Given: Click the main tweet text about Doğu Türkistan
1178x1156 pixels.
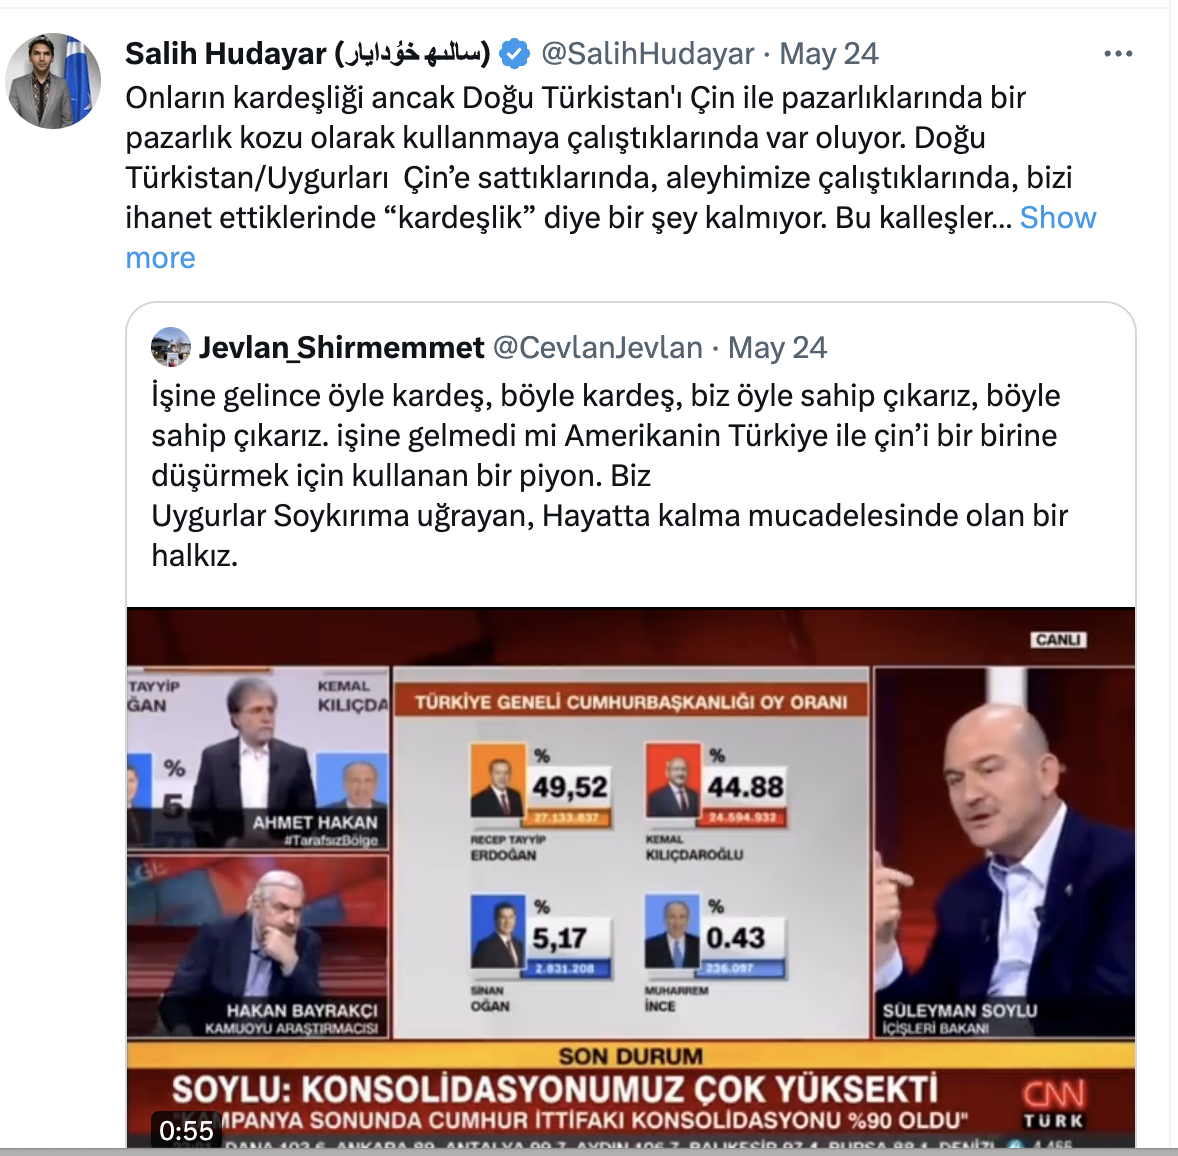Looking at the screenshot, I should pos(611,178).
